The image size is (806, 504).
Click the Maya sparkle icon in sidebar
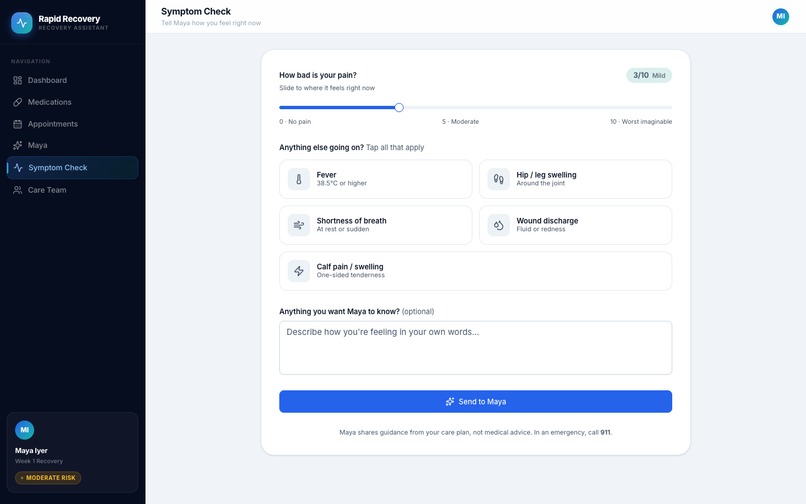pyautogui.click(x=17, y=146)
